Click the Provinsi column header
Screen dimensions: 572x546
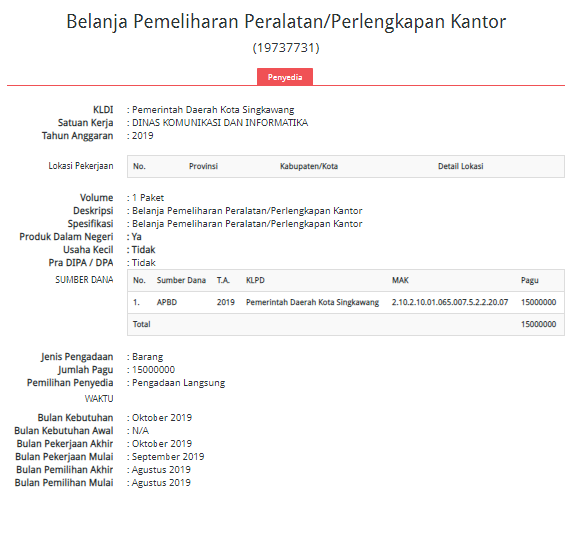203,166
